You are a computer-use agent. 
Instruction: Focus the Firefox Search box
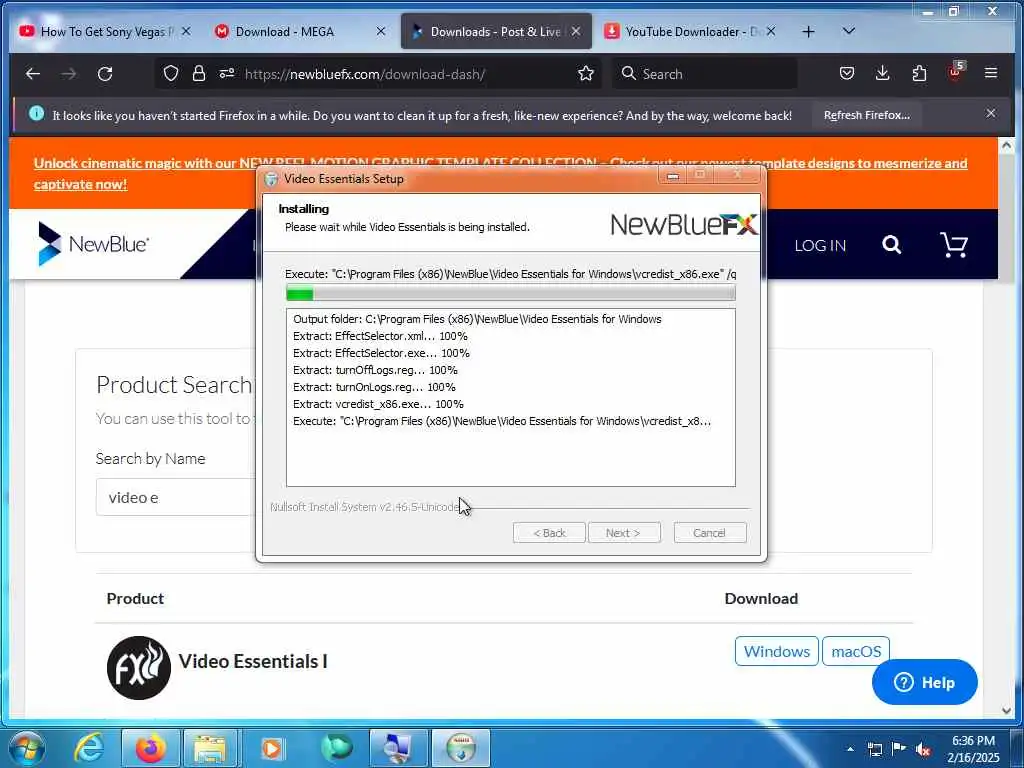tap(705, 74)
